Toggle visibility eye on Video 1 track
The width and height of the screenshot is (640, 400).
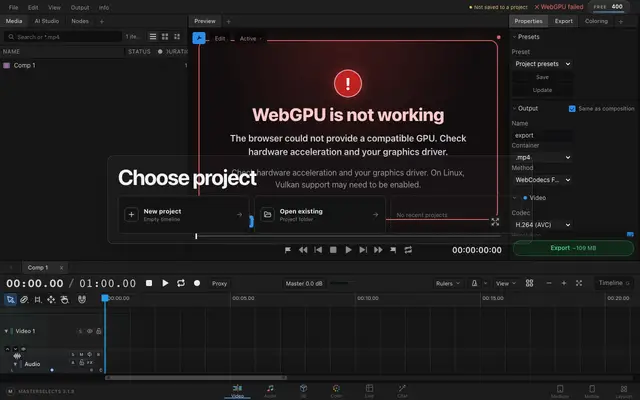pos(89,331)
